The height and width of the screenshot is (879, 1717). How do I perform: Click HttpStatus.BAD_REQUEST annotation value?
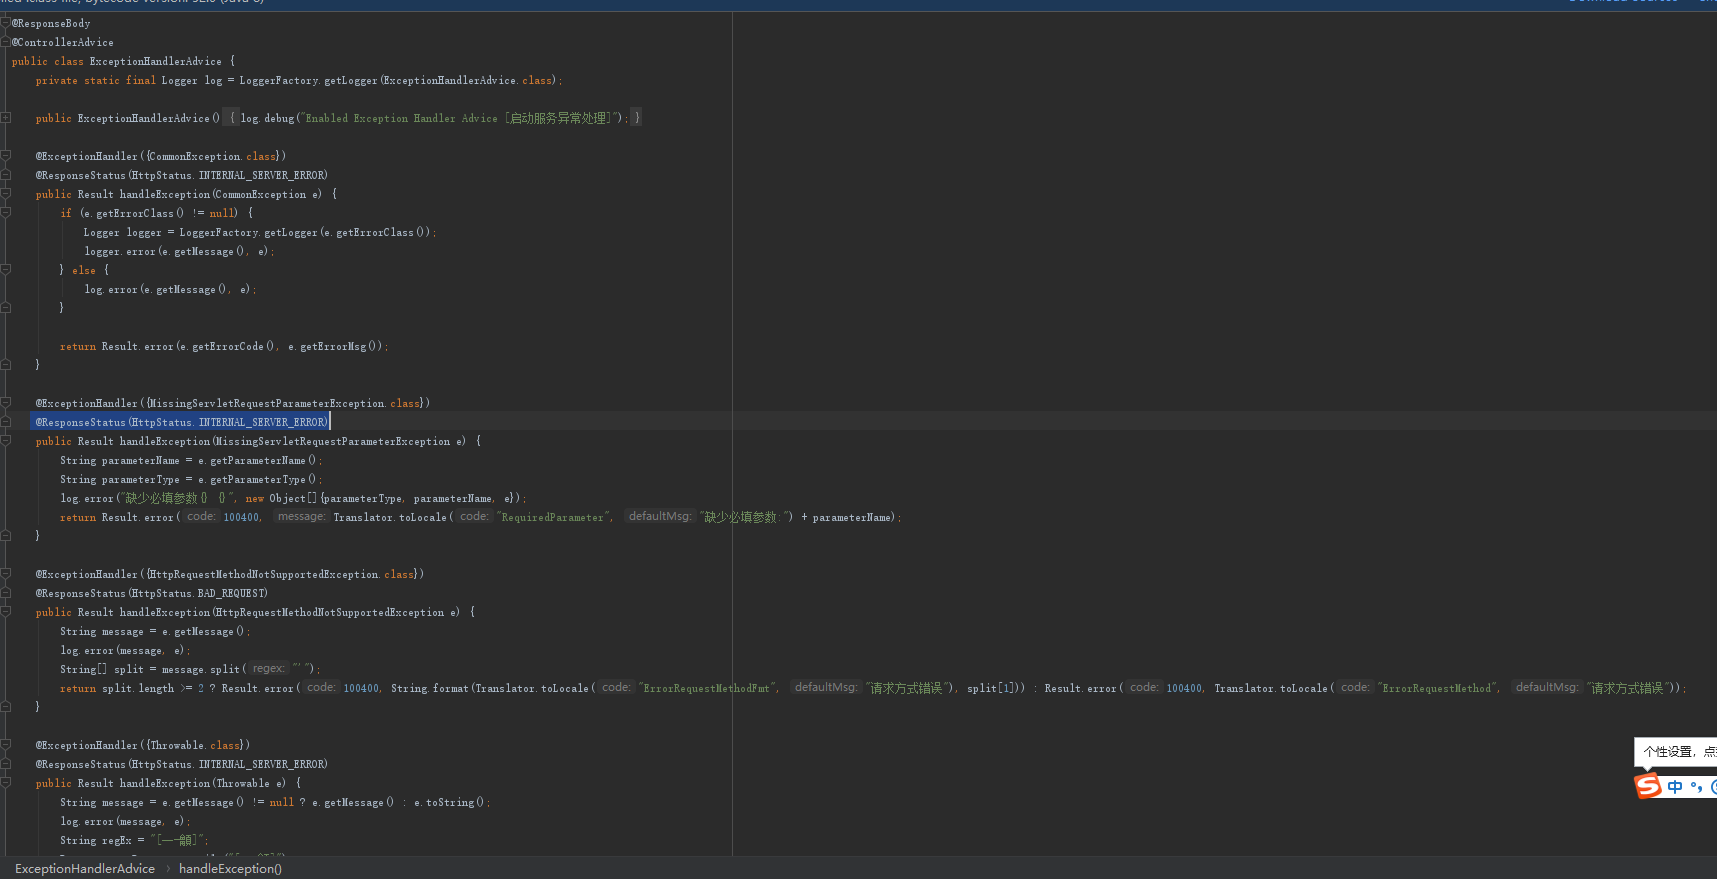pos(200,593)
